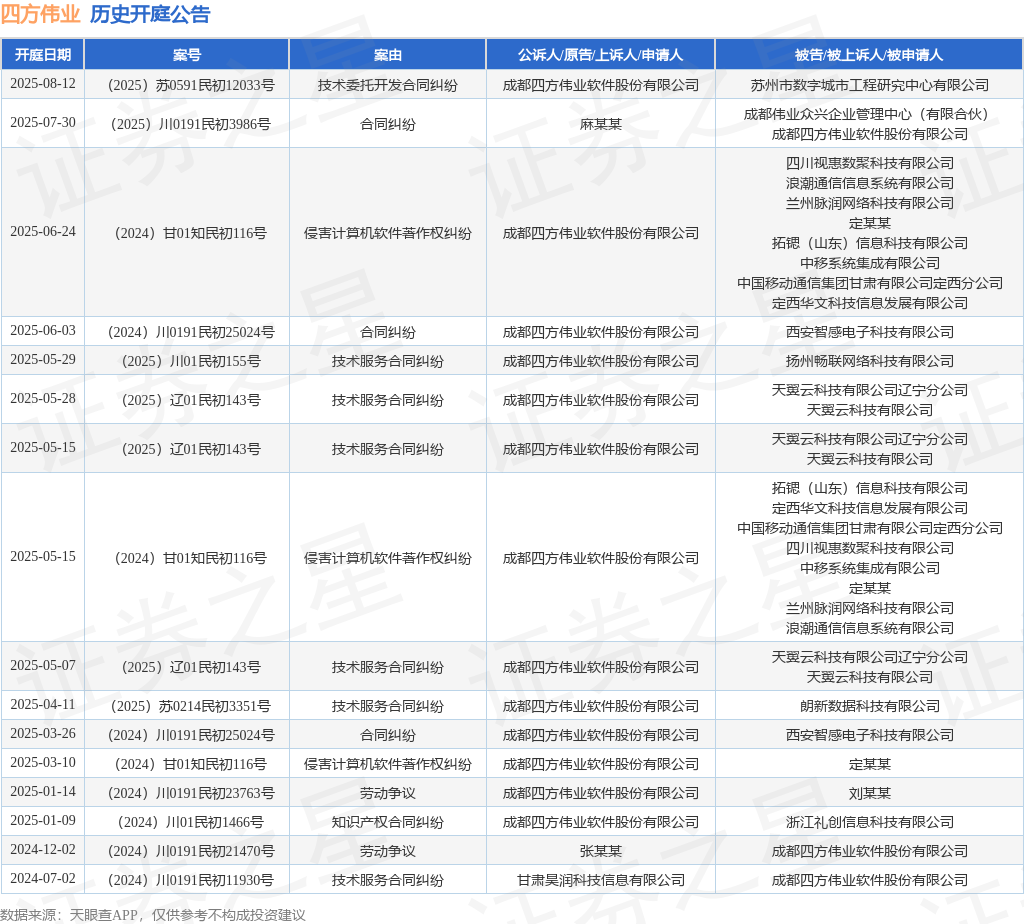Select the 开庭日期 column header

pyautogui.click(x=43, y=55)
